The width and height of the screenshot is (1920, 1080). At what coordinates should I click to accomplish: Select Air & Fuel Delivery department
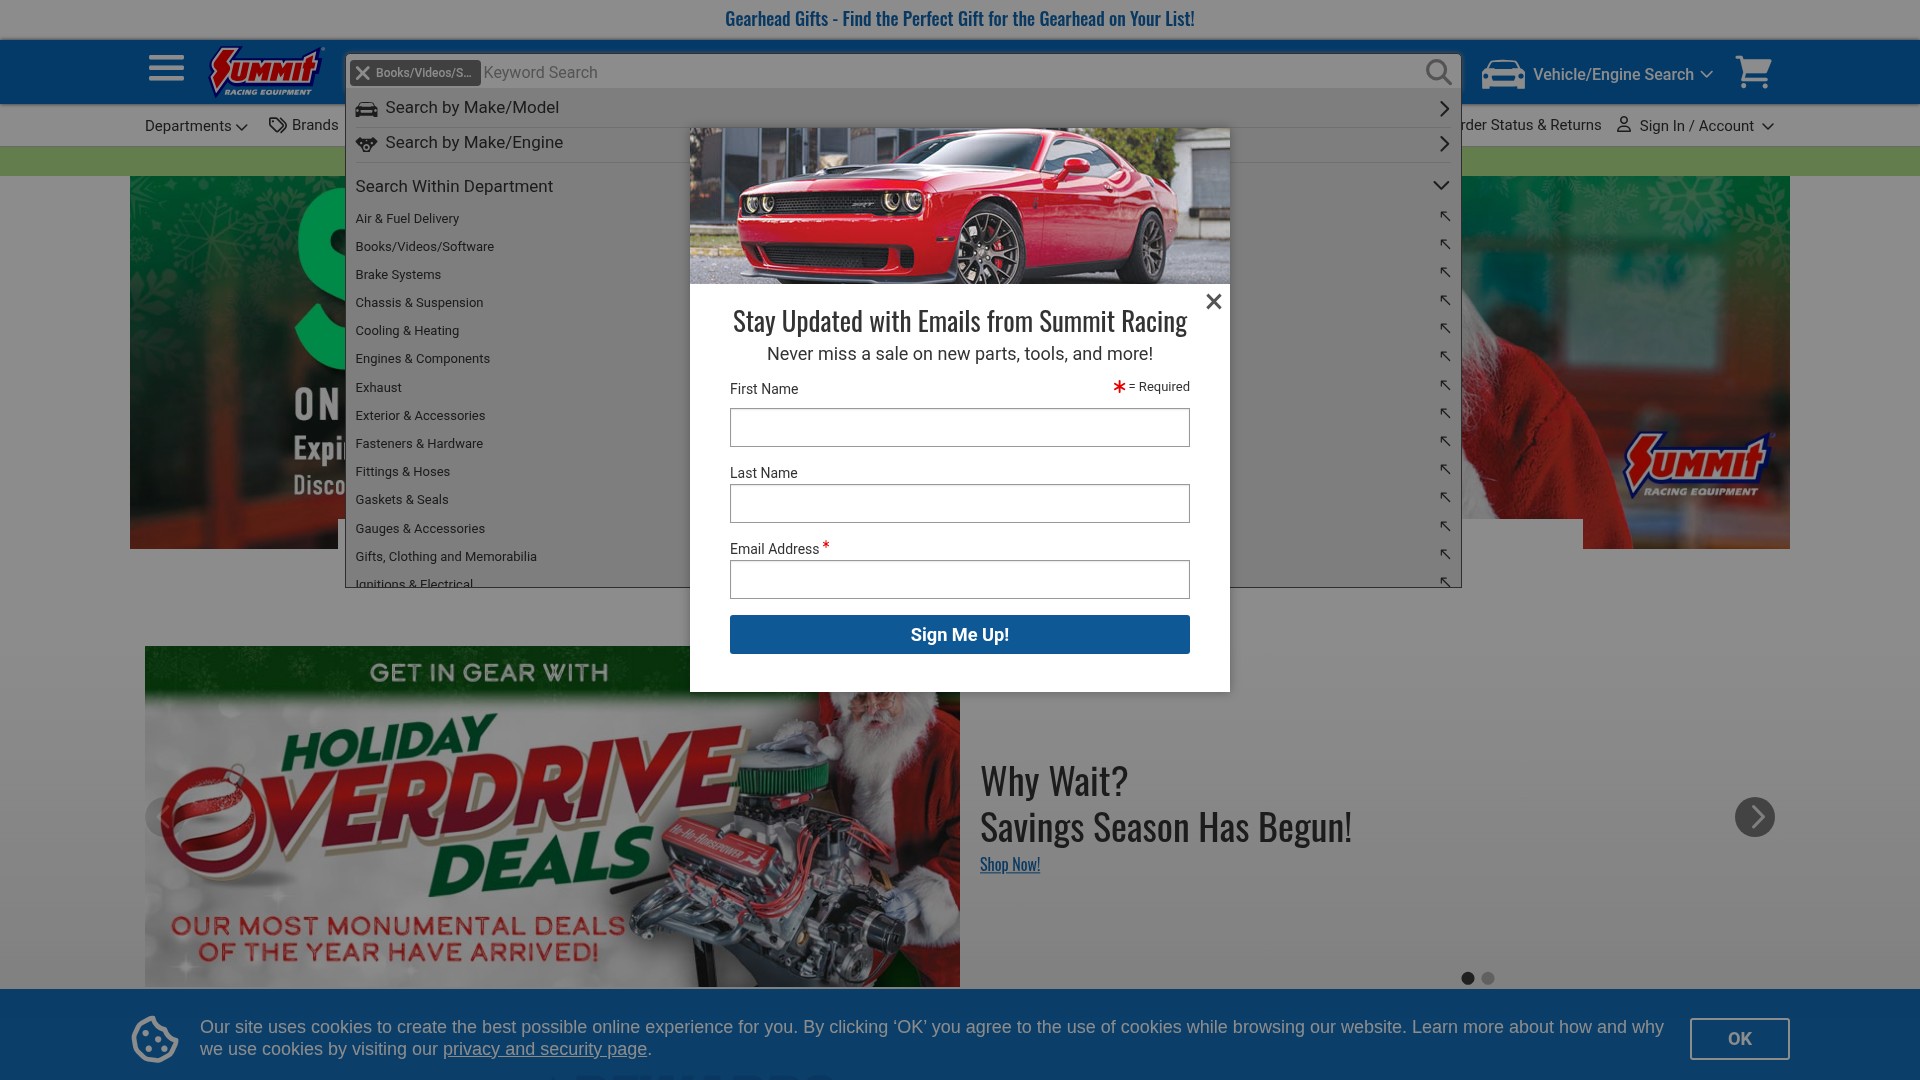pos(407,218)
